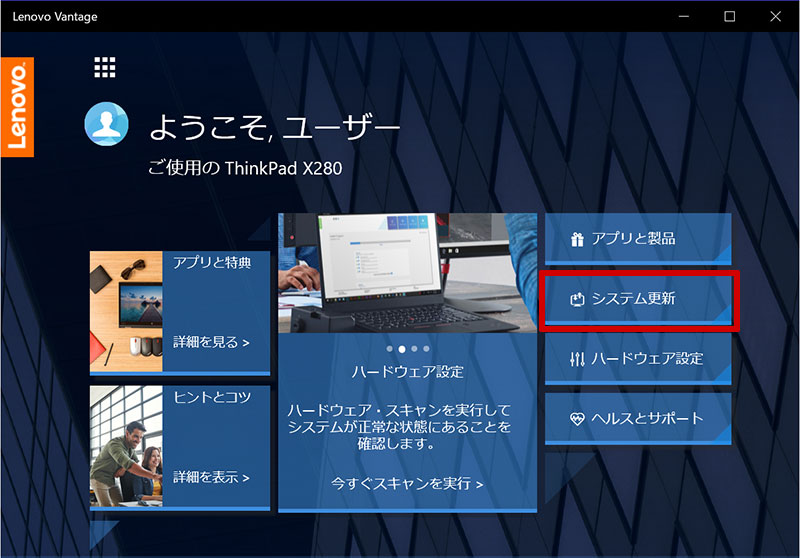Click the laptop carousel banner image
Viewport: 800px width, 558px height.
tap(407, 273)
